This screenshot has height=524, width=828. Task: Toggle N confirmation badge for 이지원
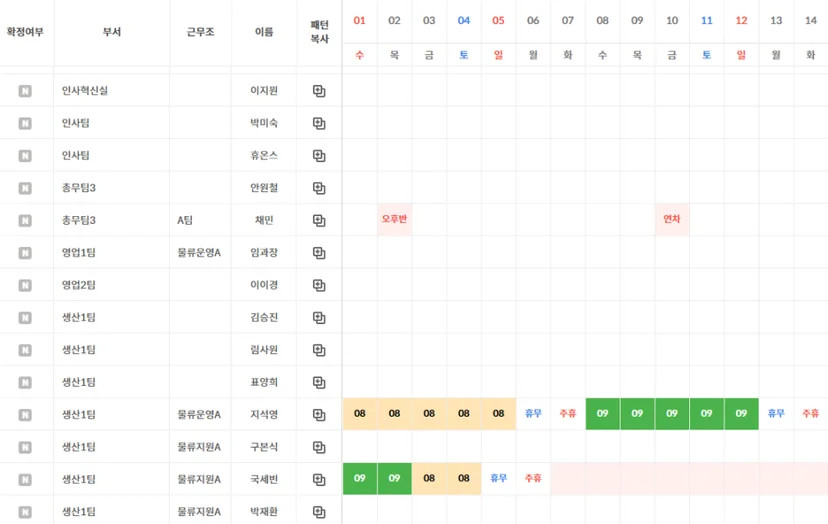25,91
